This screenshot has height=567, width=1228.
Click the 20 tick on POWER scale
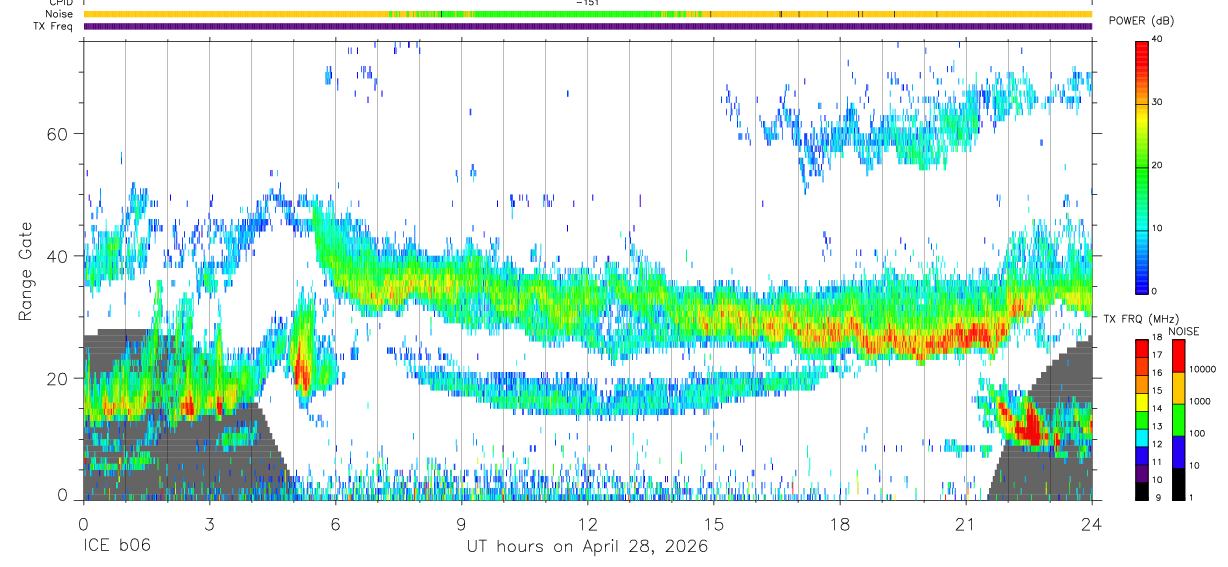point(1156,165)
